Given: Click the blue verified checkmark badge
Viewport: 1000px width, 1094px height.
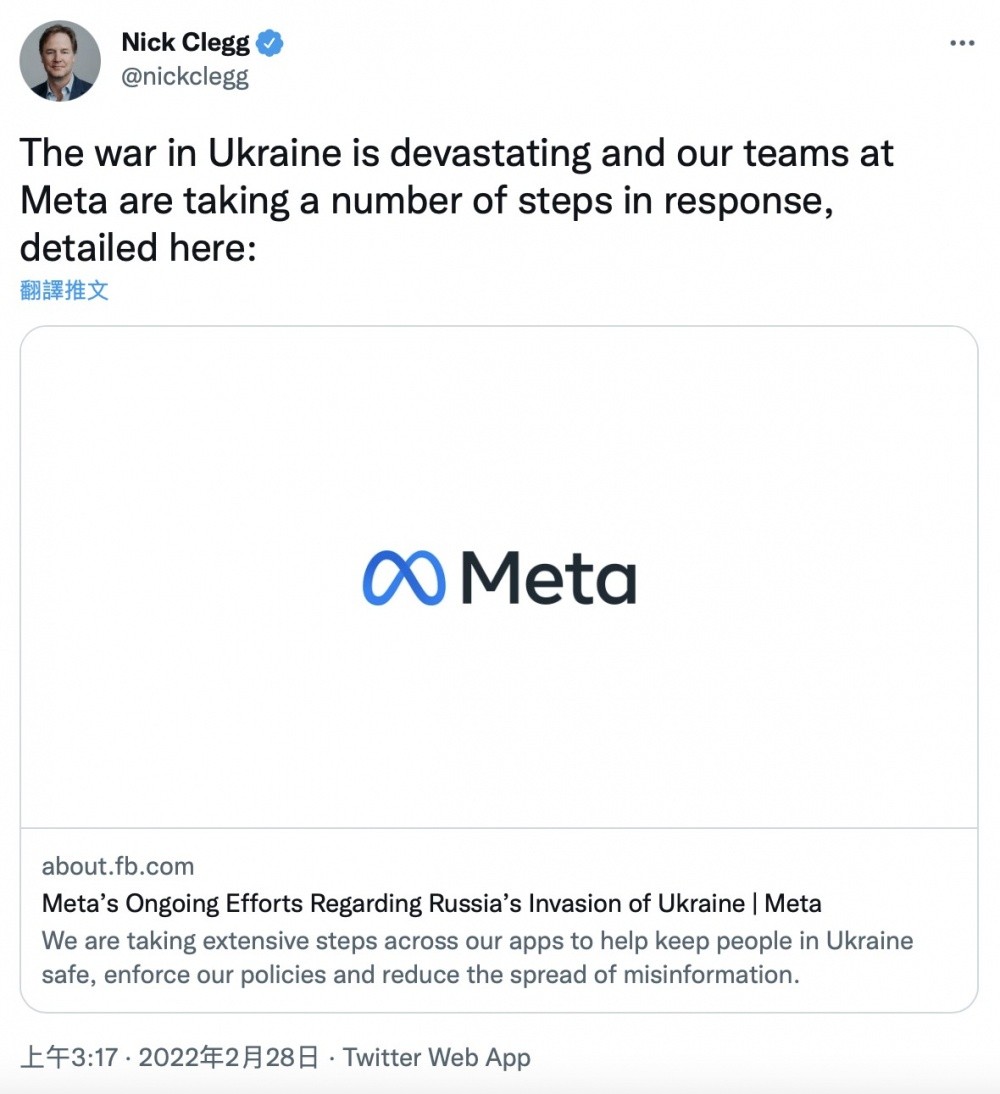Looking at the screenshot, I should click(x=270, y=43).
